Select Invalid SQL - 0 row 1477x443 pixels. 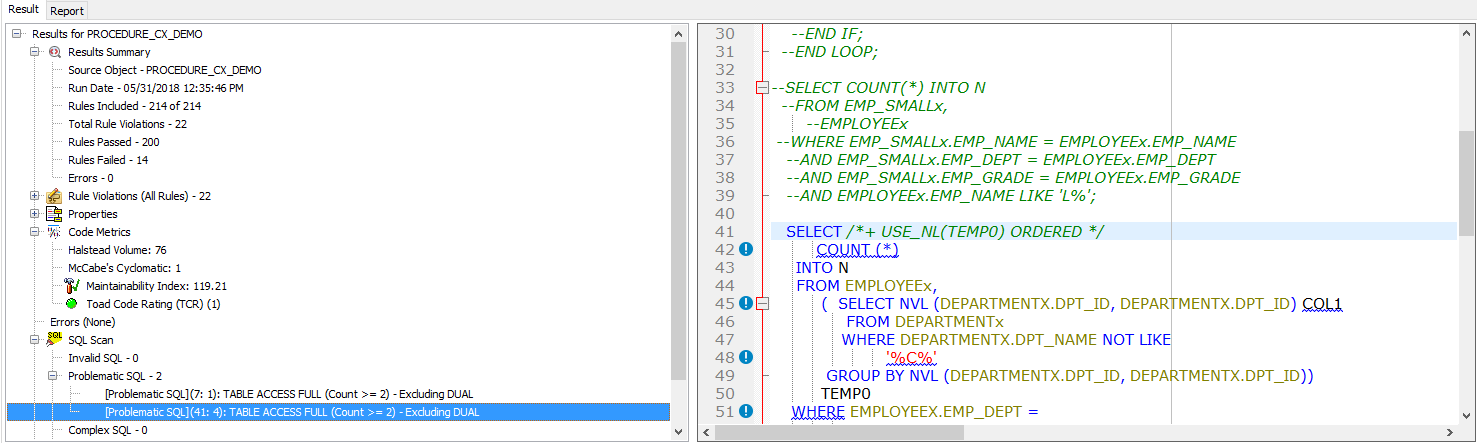click(103, 358)
